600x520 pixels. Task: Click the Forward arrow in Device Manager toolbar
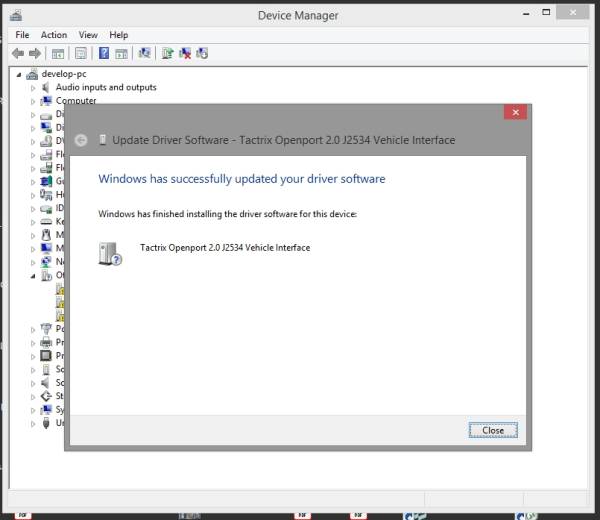(x=35, y=53)
